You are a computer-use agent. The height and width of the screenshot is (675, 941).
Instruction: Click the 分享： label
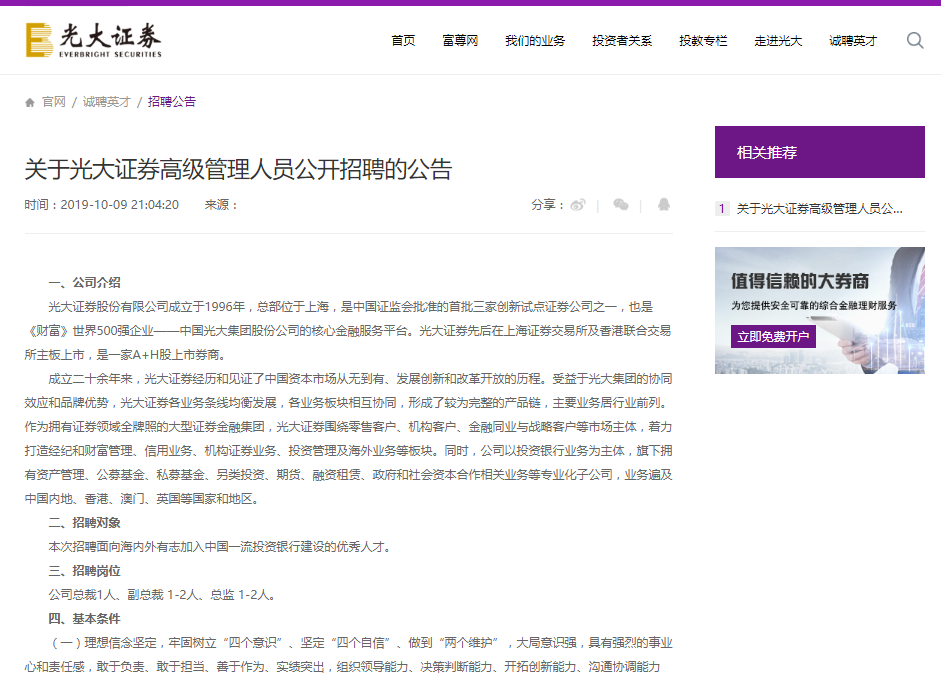(548, 205)
